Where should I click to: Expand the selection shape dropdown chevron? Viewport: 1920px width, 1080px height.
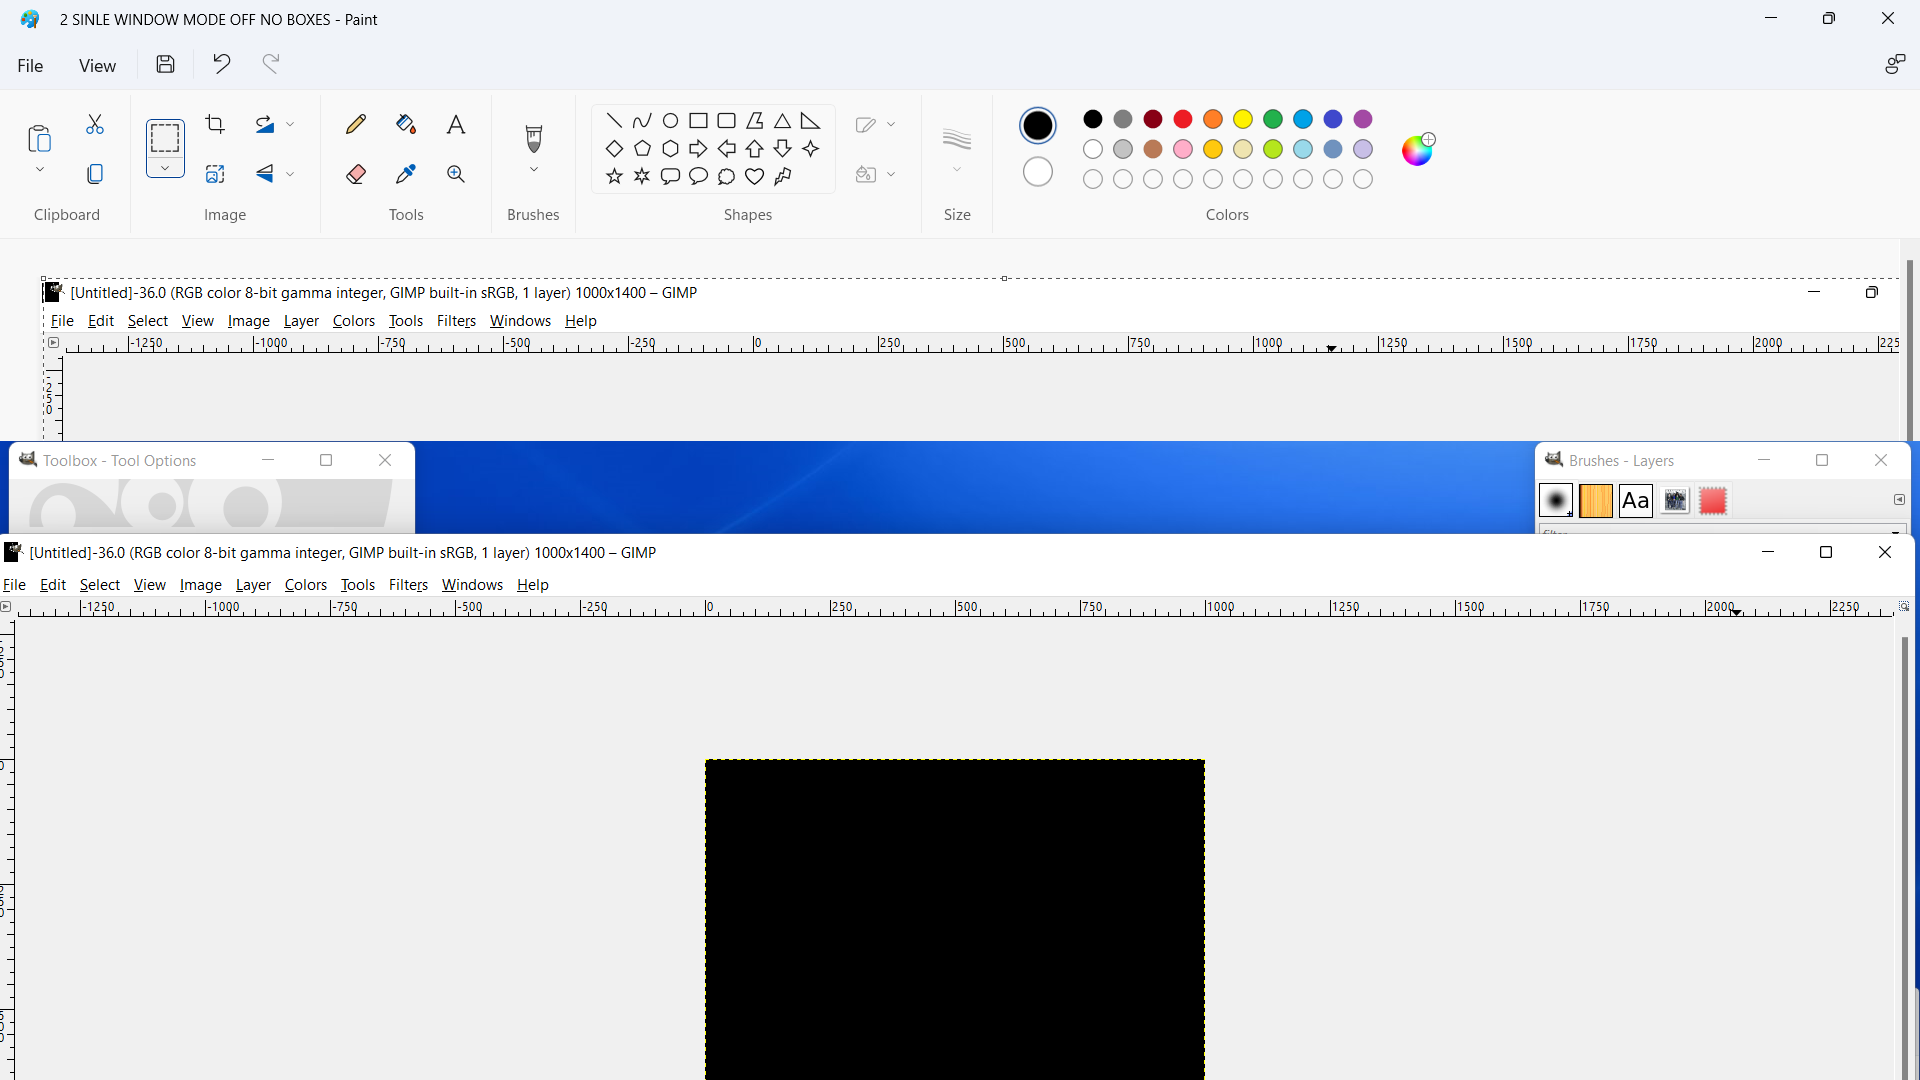tap(165, 168)
